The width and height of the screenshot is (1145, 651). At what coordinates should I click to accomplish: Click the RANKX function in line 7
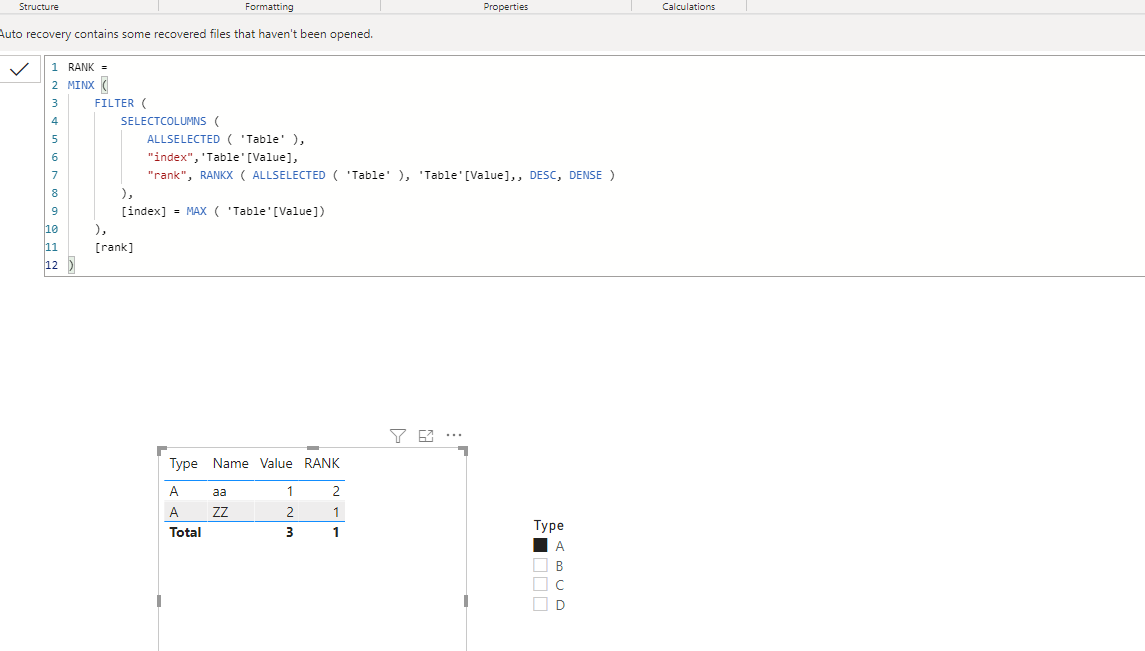(x=217, y=175)
